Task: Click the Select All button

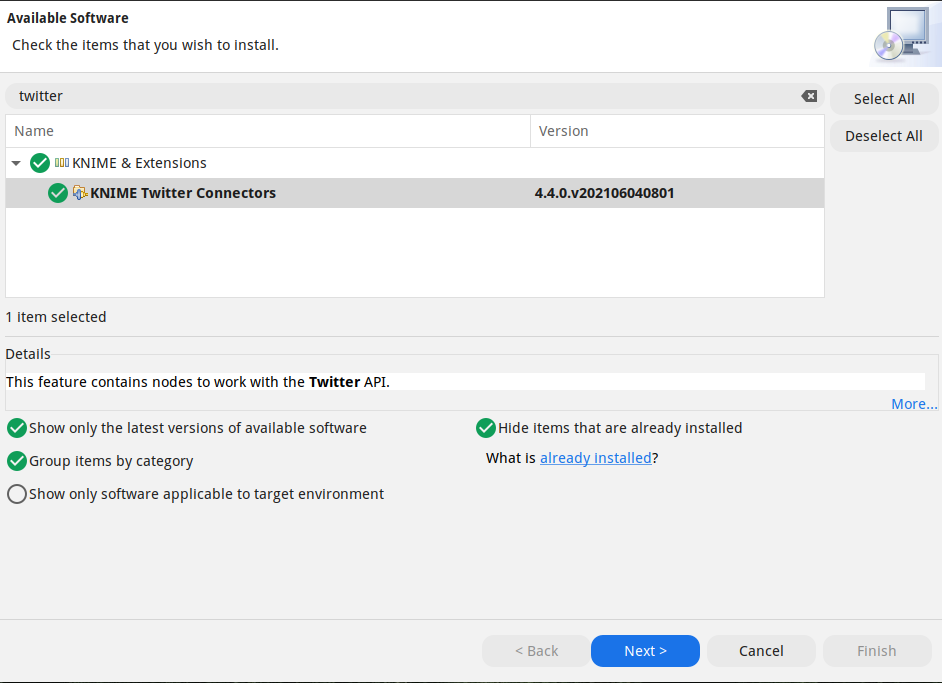Action: (x=884, y=98)
